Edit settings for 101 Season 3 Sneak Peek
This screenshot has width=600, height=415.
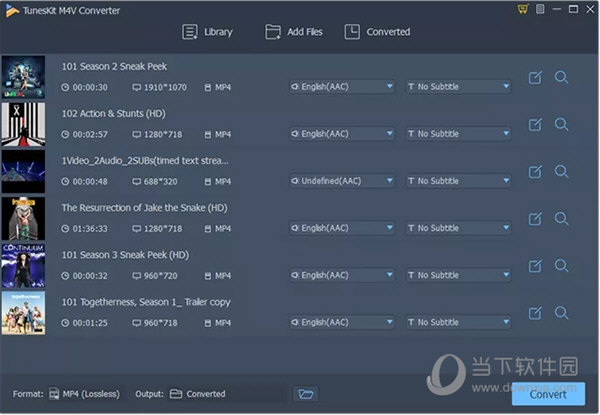point(535,266)
